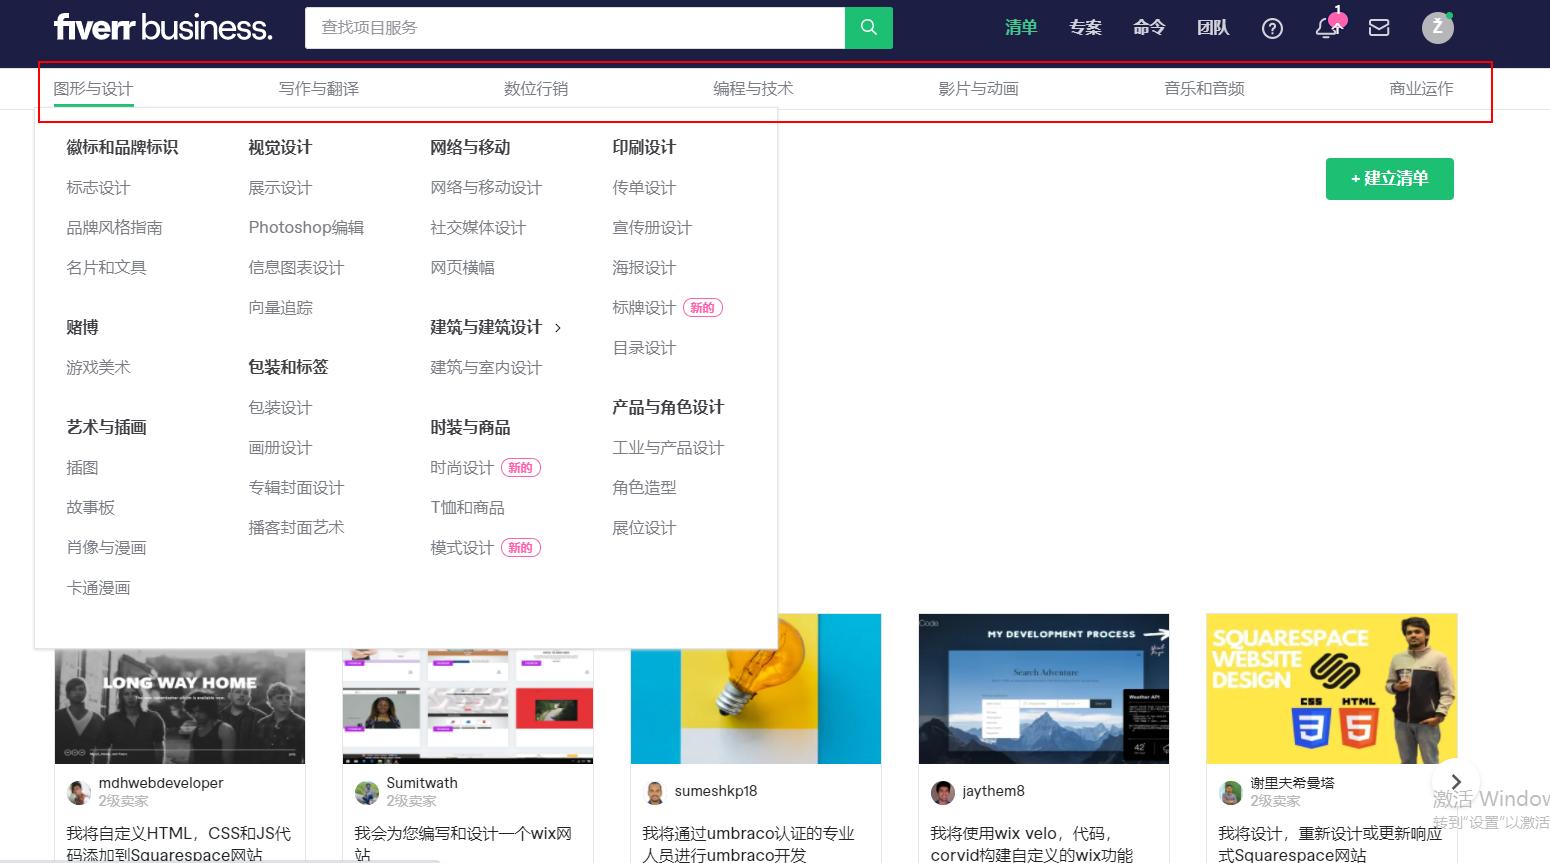Screen dimensions: 1550x863
Task: Select the 音乐和音频 category tab
Action: (1204, 88)
